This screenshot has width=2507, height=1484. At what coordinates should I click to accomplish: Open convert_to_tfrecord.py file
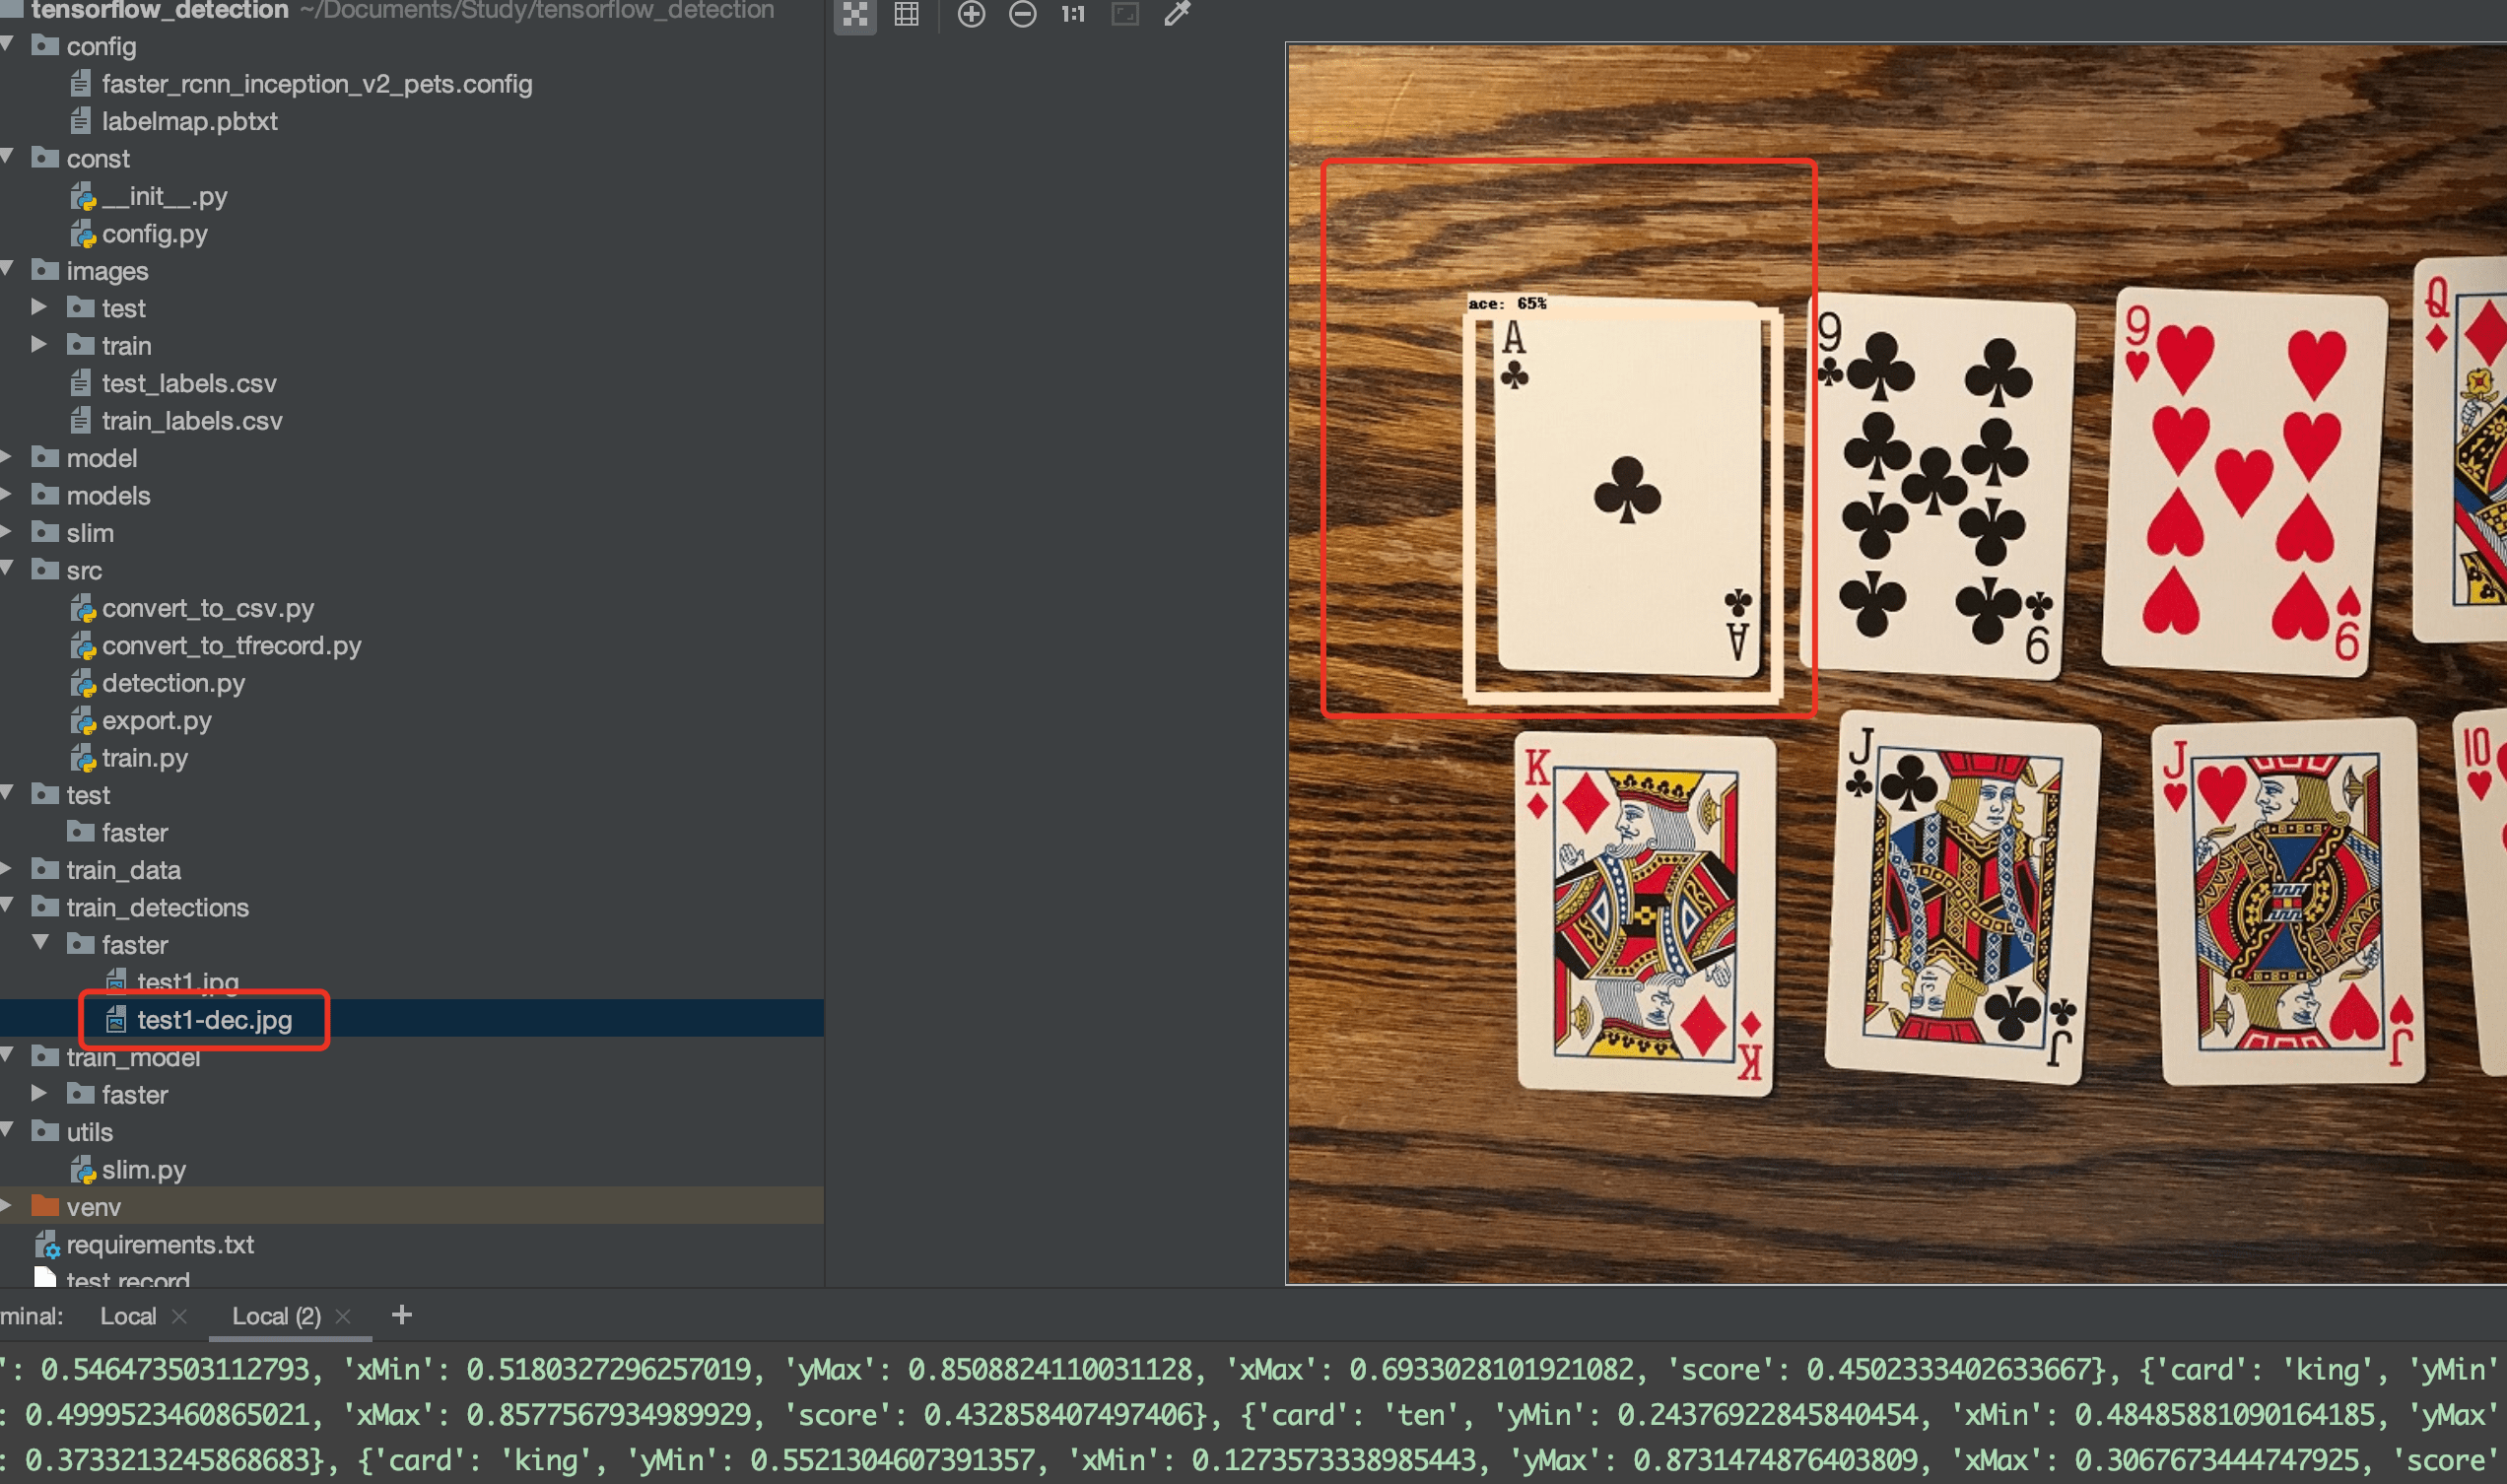[x=231, y=646]
